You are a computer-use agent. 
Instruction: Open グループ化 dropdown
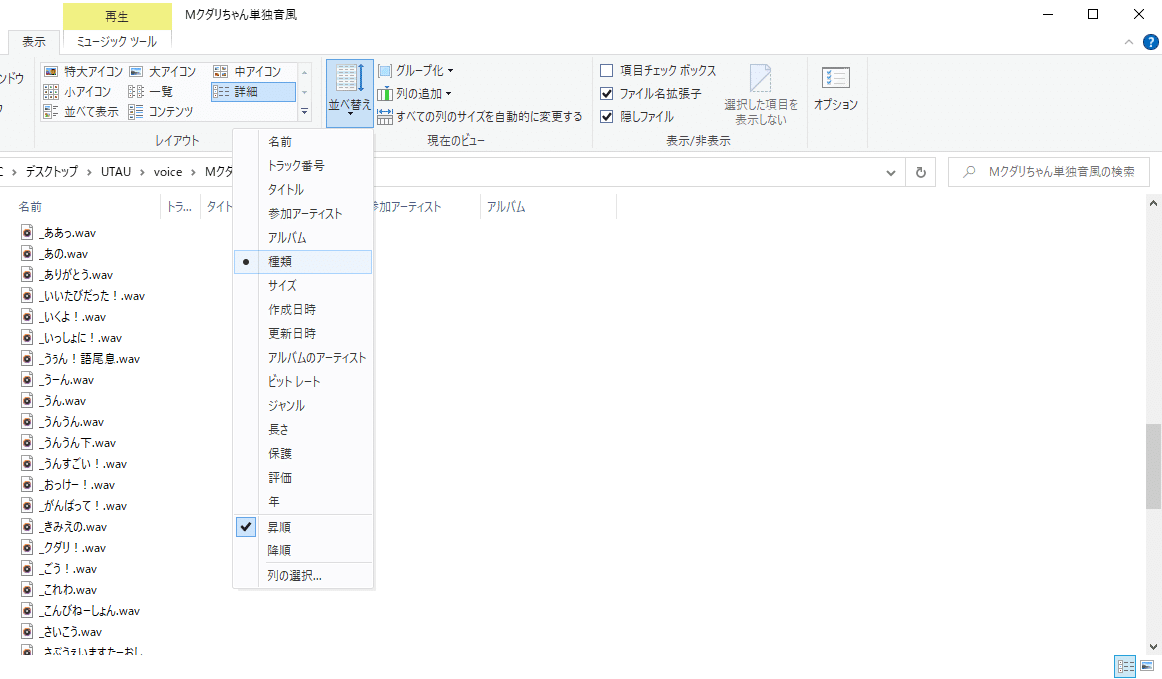[416, 70]
